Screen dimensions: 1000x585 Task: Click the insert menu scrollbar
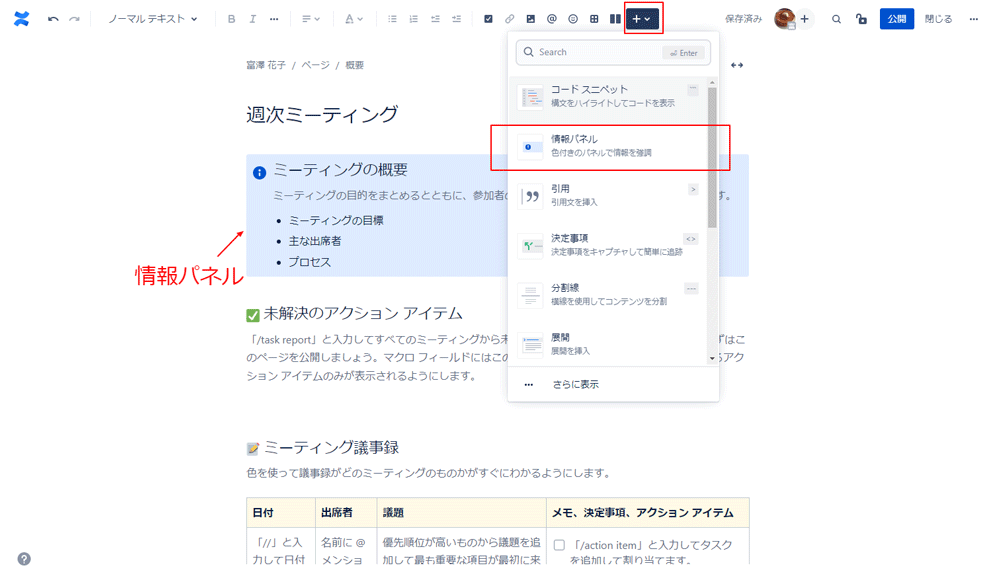click(712, 157)
